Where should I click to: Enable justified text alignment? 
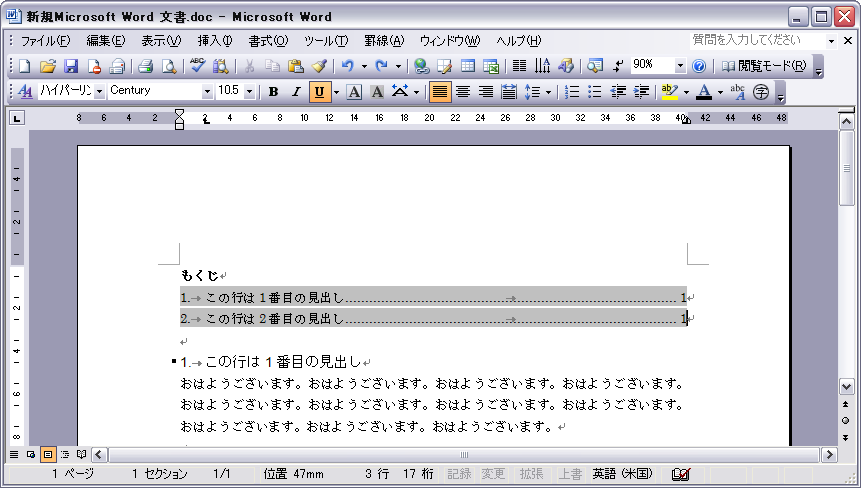pos(439,92)
